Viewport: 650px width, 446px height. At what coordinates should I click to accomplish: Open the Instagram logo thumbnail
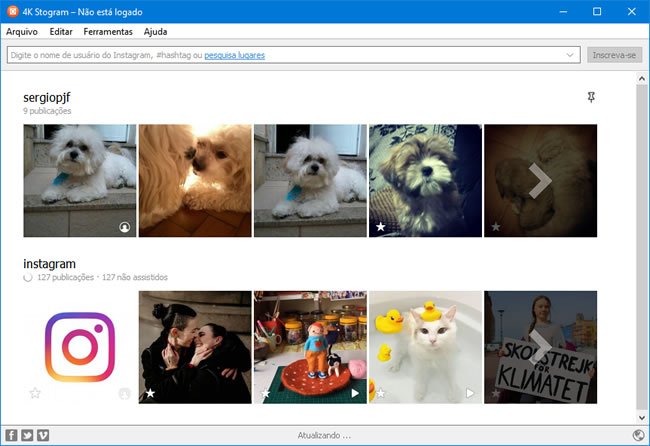pos(80,347)
